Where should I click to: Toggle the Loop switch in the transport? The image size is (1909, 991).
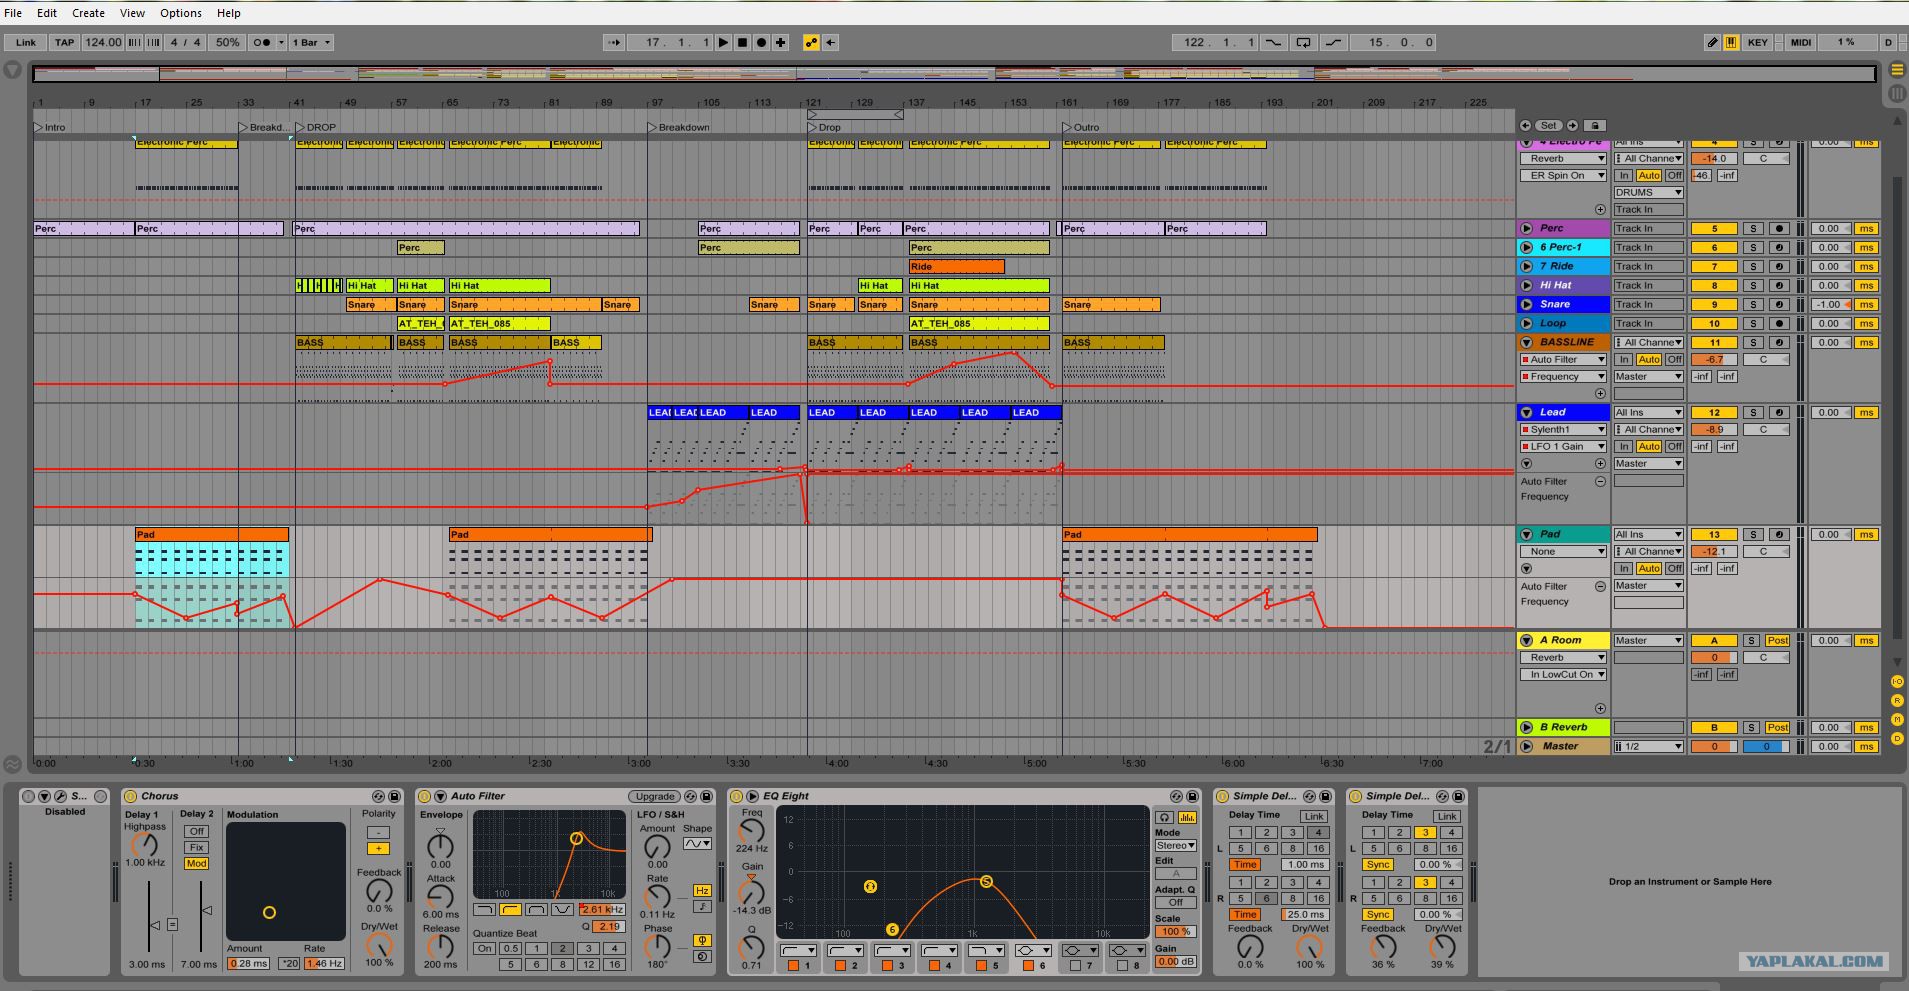click(x=1303, y=42)
